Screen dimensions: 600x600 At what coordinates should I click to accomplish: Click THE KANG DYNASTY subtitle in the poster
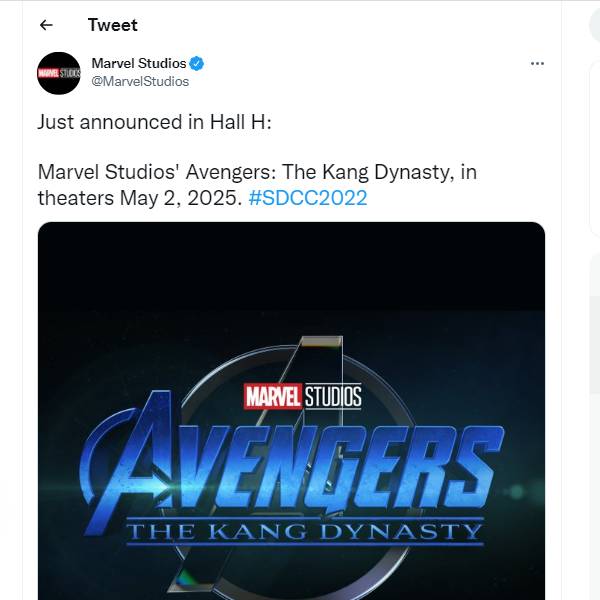(x=305, y=531)
